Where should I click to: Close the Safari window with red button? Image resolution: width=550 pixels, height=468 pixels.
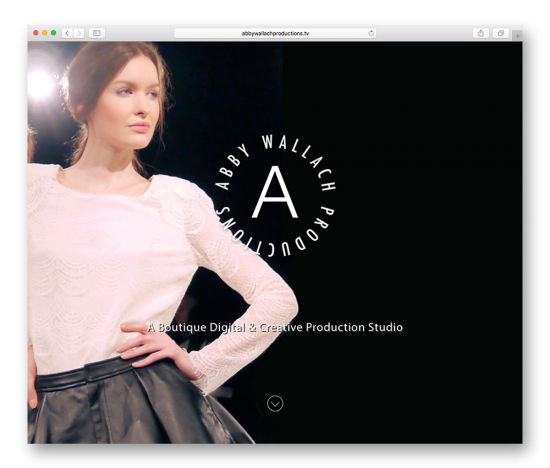(36, 33)
